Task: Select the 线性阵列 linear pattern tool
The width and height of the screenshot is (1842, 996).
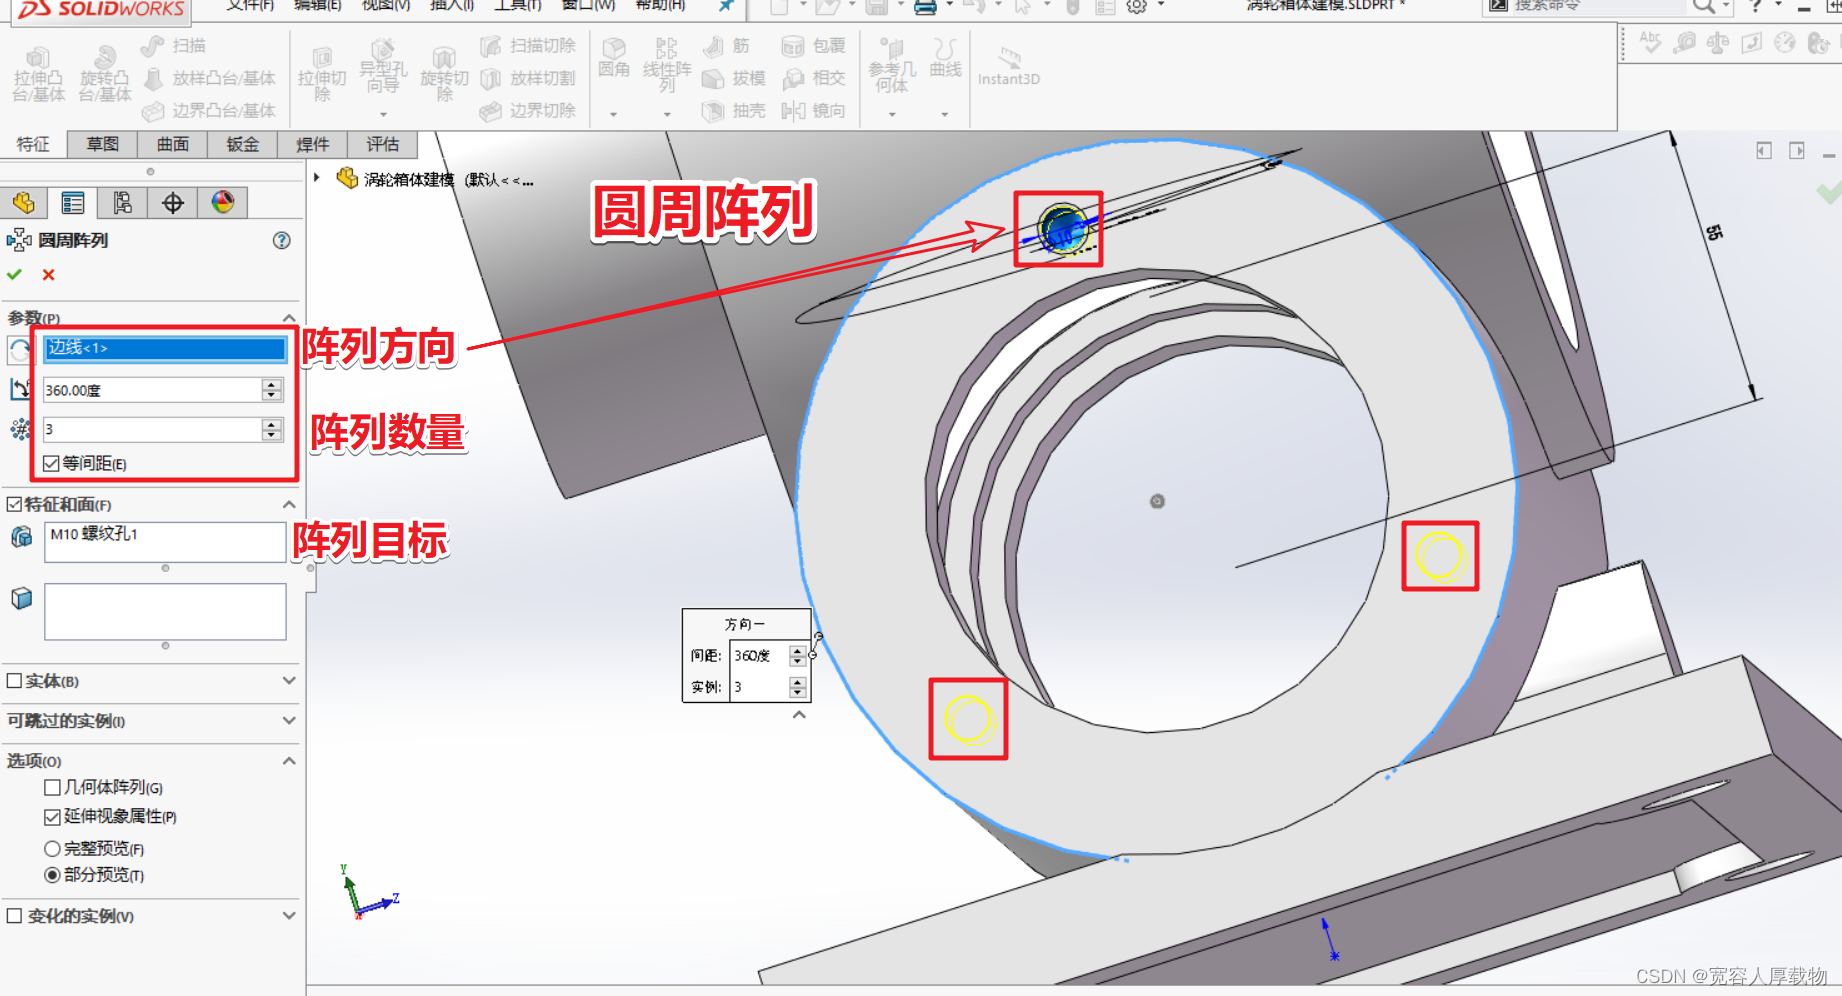Action: 667,66
